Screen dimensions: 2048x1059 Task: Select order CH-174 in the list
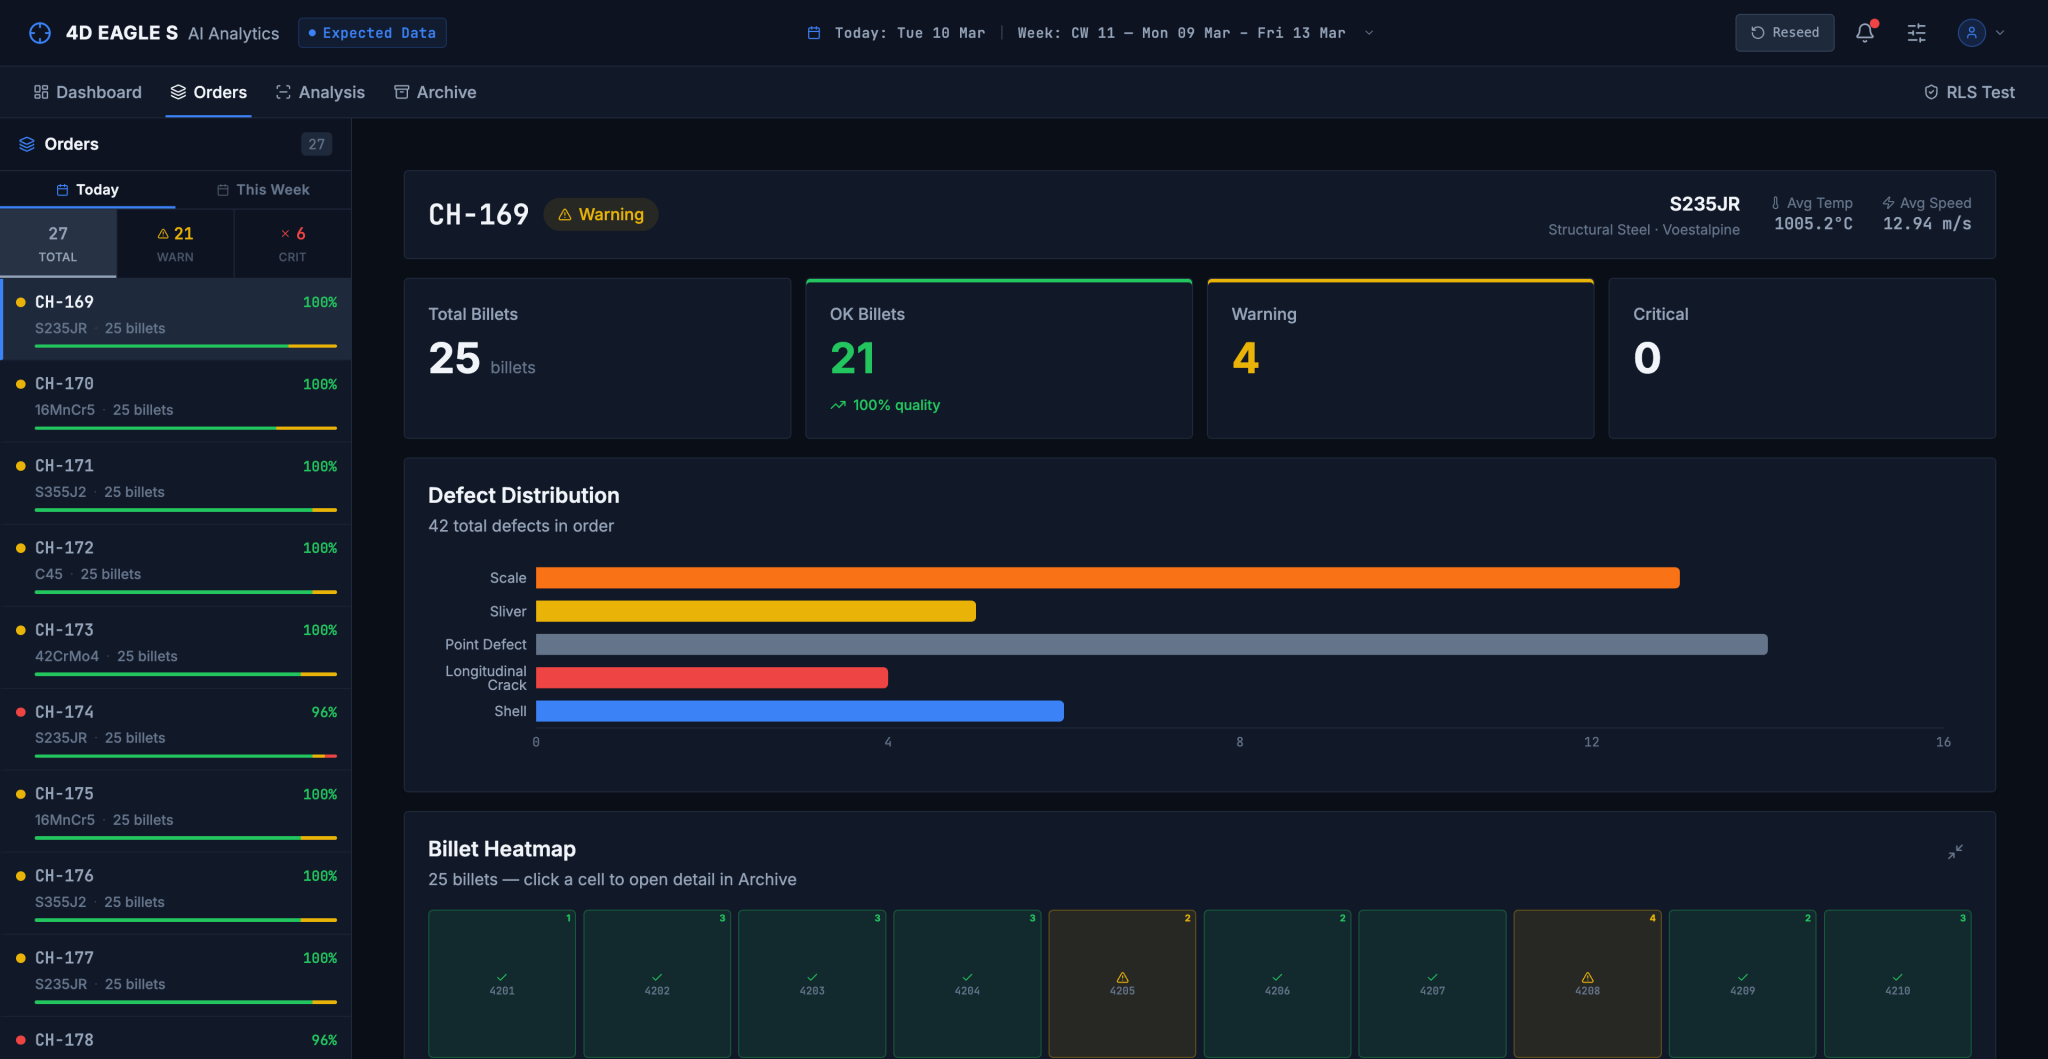[175, 728]
